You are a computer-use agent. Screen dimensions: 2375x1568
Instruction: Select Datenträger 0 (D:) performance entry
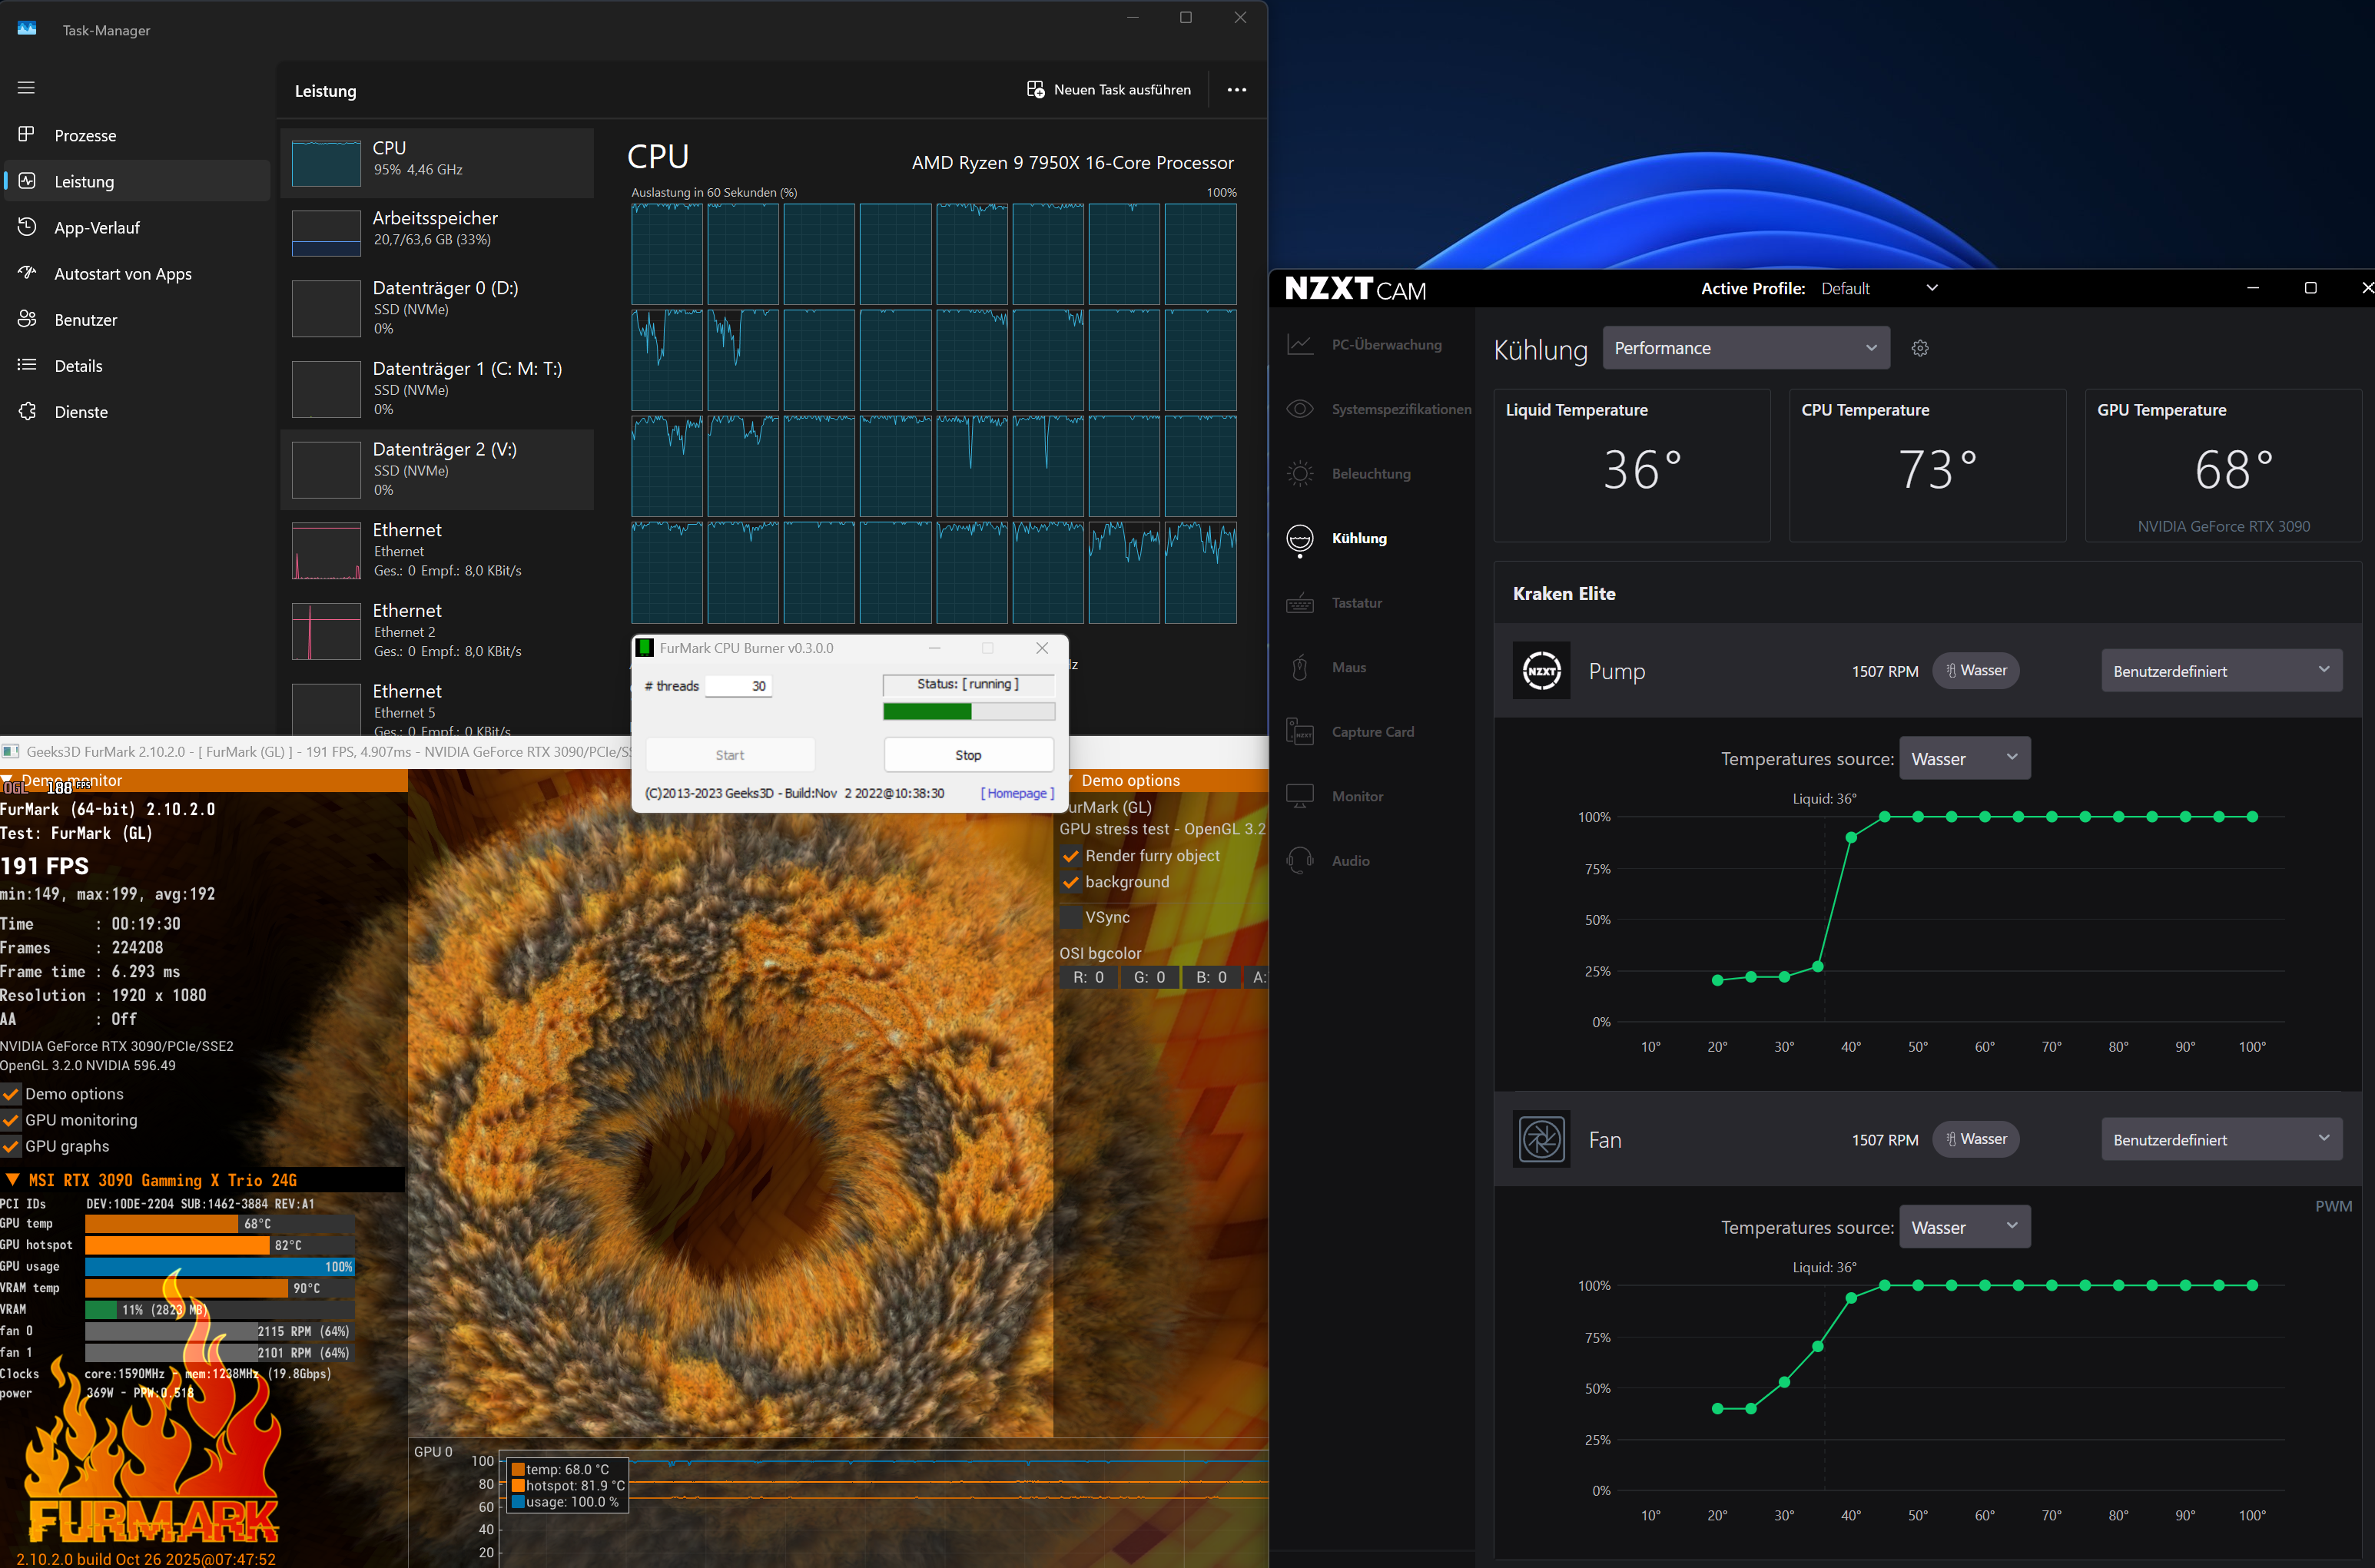(x=437, y=307)
